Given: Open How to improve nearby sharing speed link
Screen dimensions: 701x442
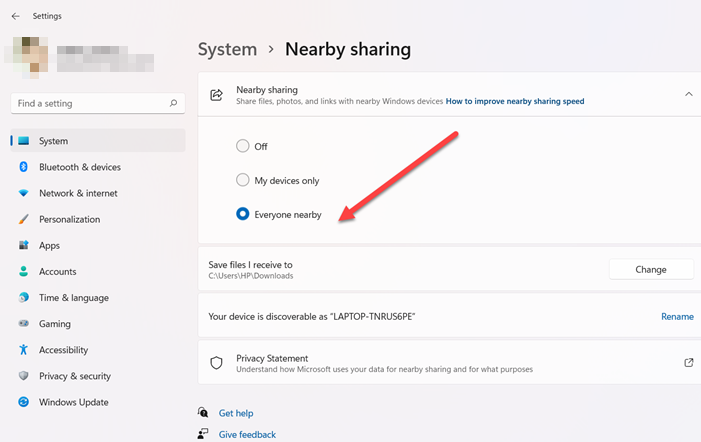Looking at the screenshot, I should coord(514,101).
